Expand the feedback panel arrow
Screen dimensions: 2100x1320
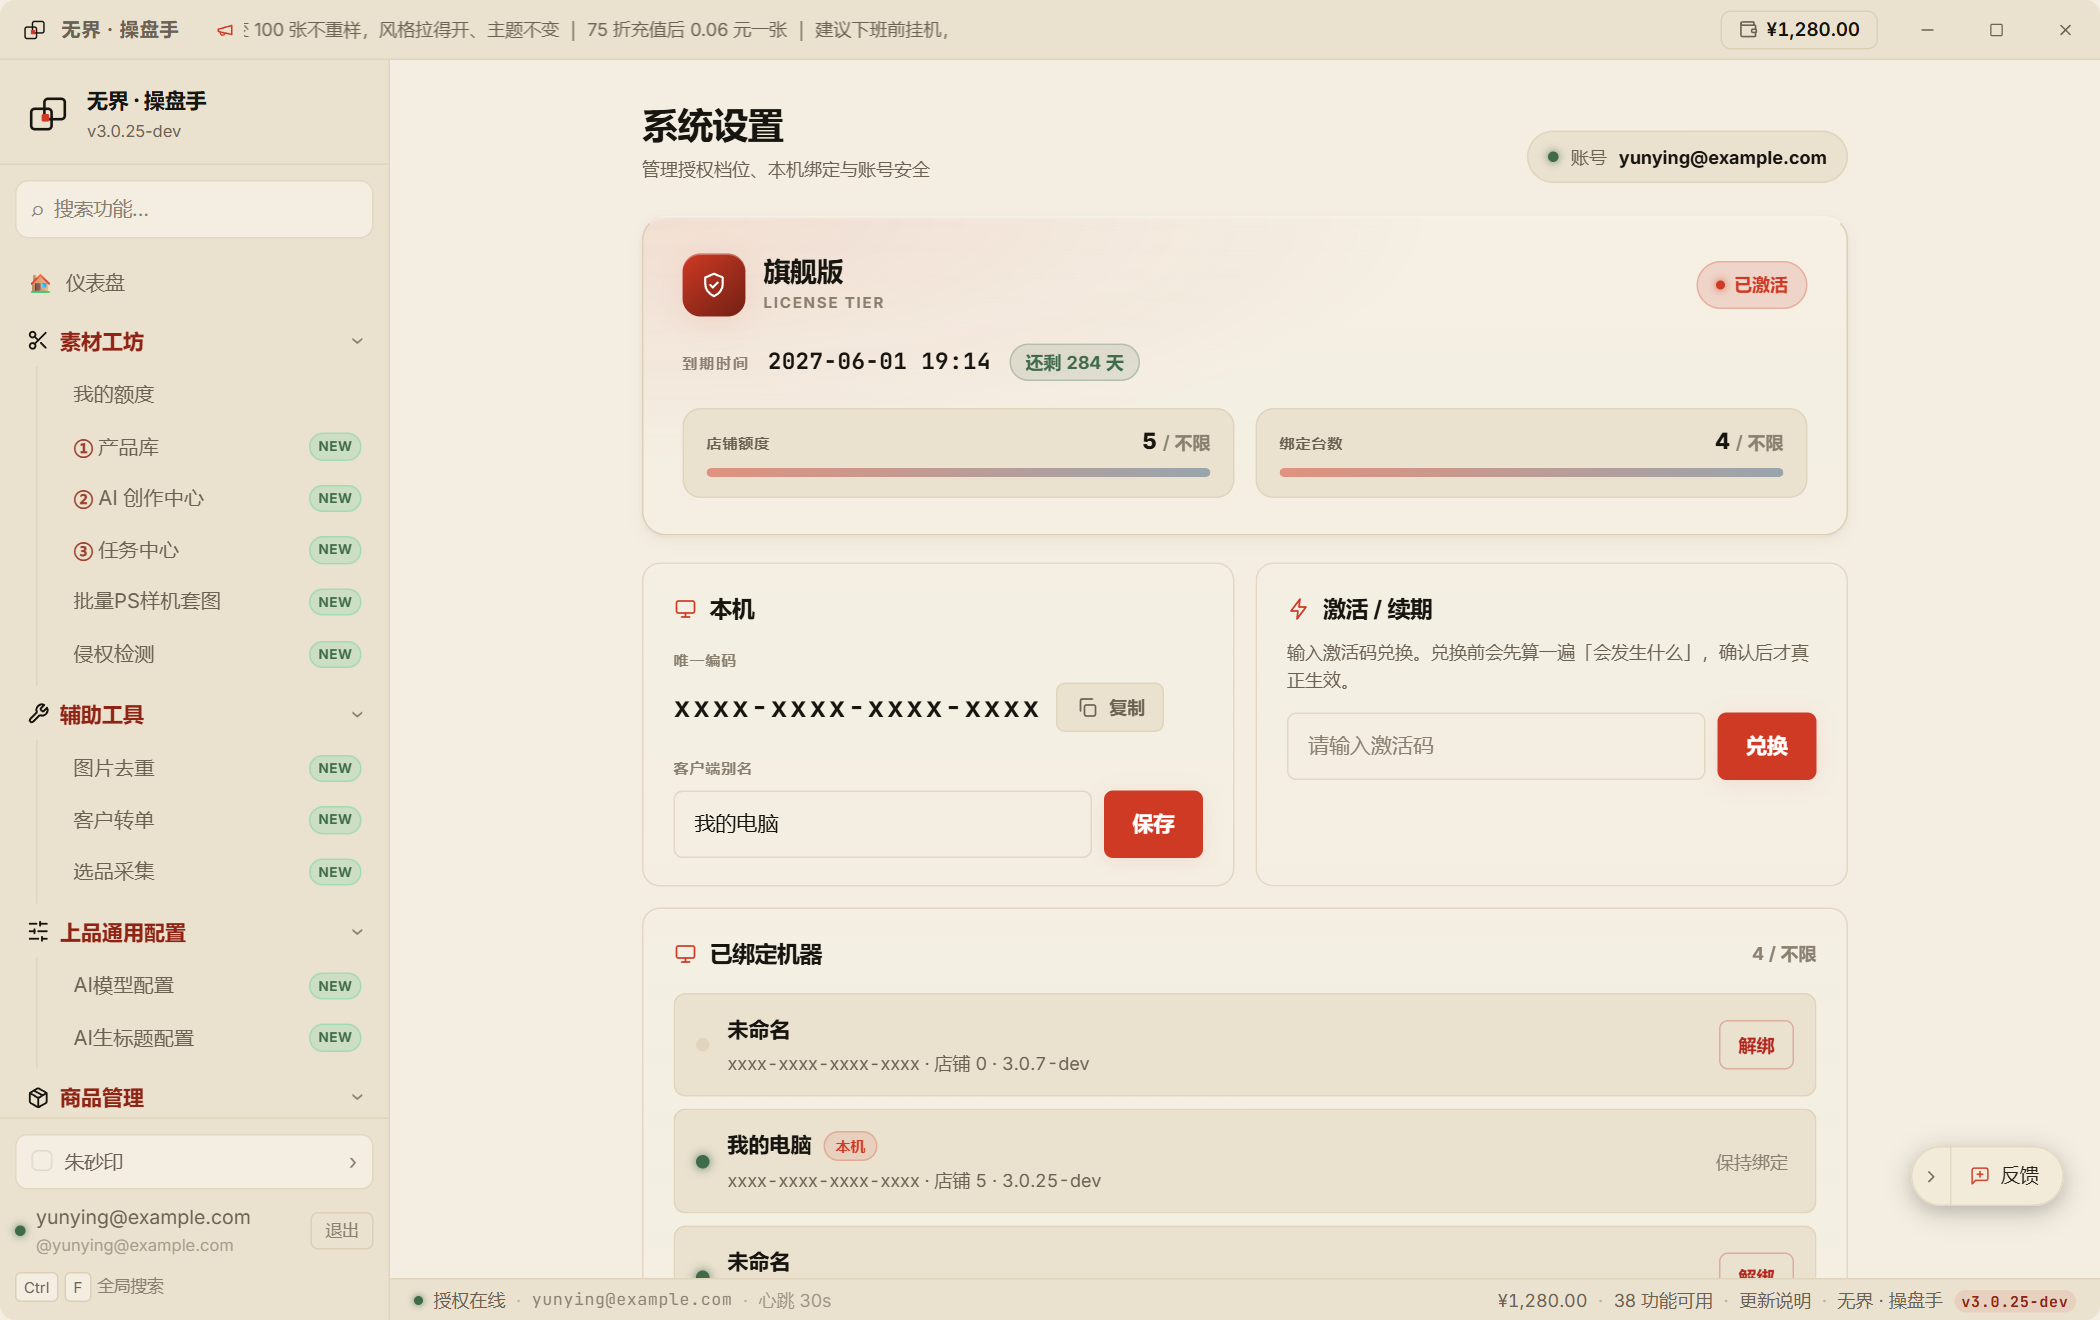click(x=1931, y=1176)
